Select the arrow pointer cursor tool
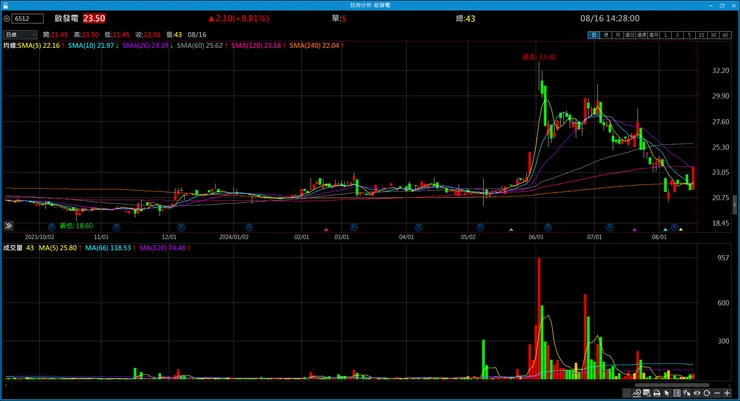Screen dimensions: 740x401 pos(666,393)
